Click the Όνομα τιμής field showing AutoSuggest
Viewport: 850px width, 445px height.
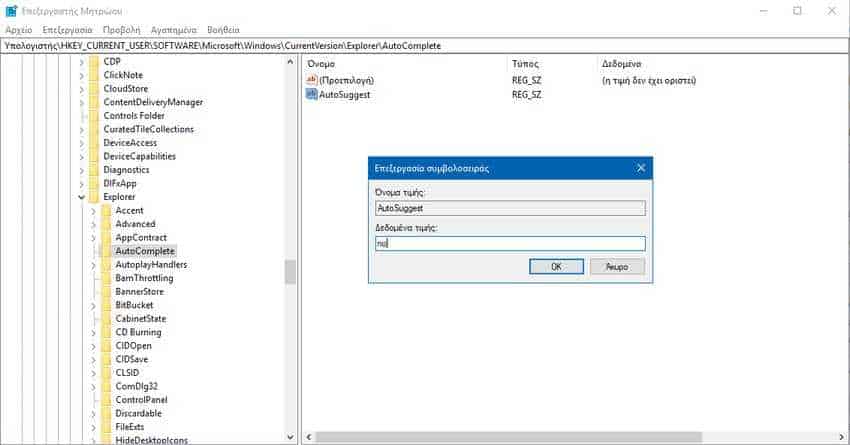click(x=510, y=208)
